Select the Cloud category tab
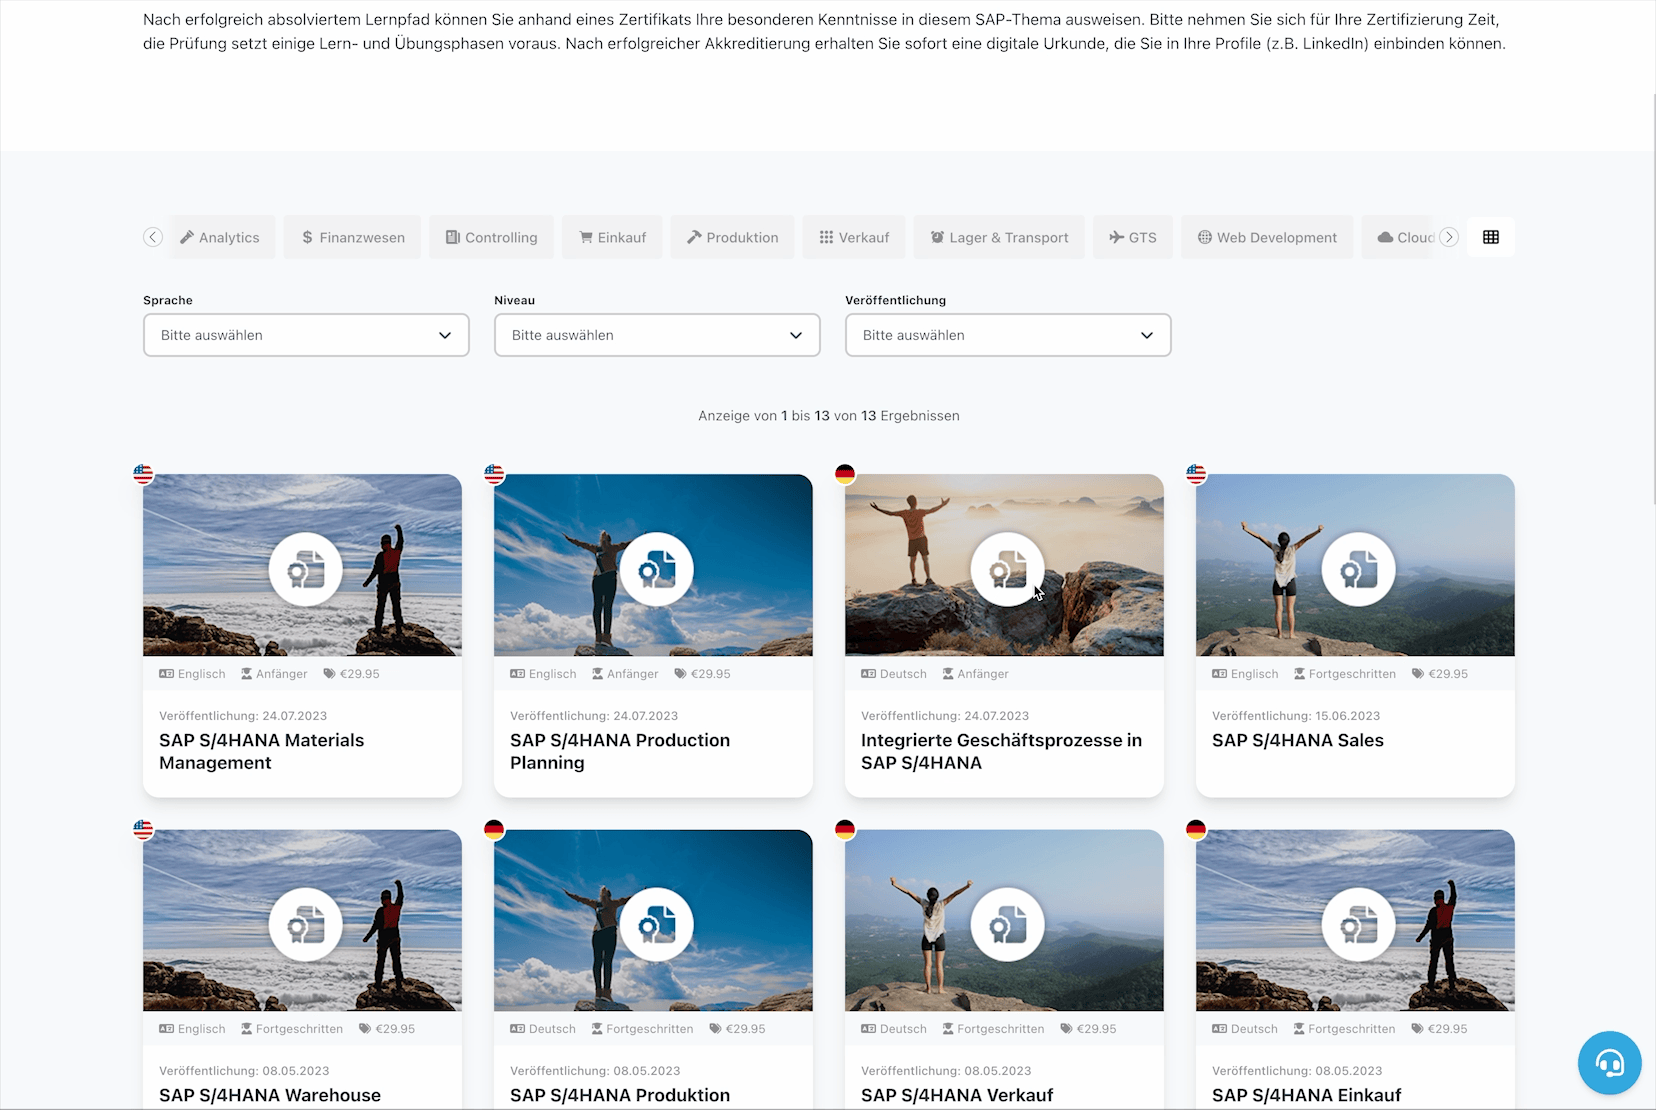 pos(1399,237)
